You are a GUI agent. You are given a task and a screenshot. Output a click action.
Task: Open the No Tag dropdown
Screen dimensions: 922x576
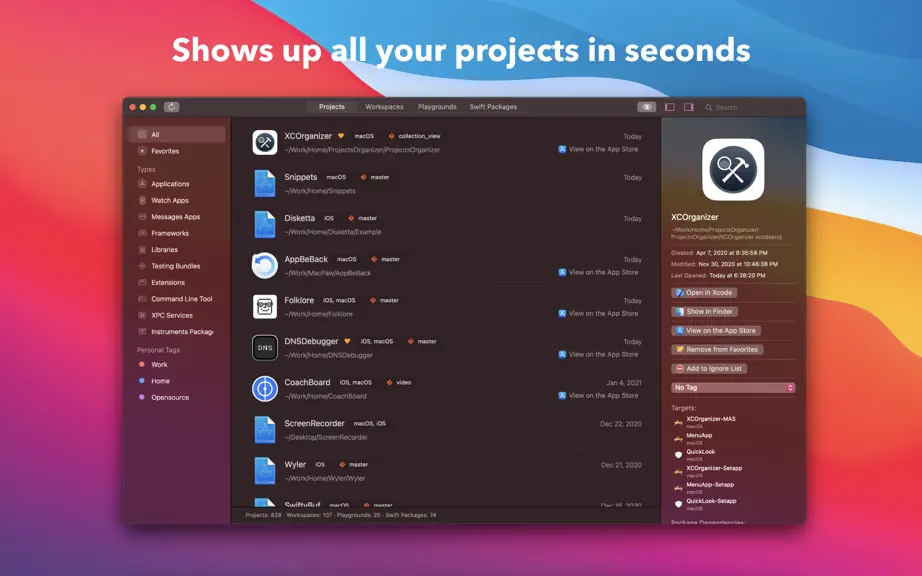click(x=733, y=388)
